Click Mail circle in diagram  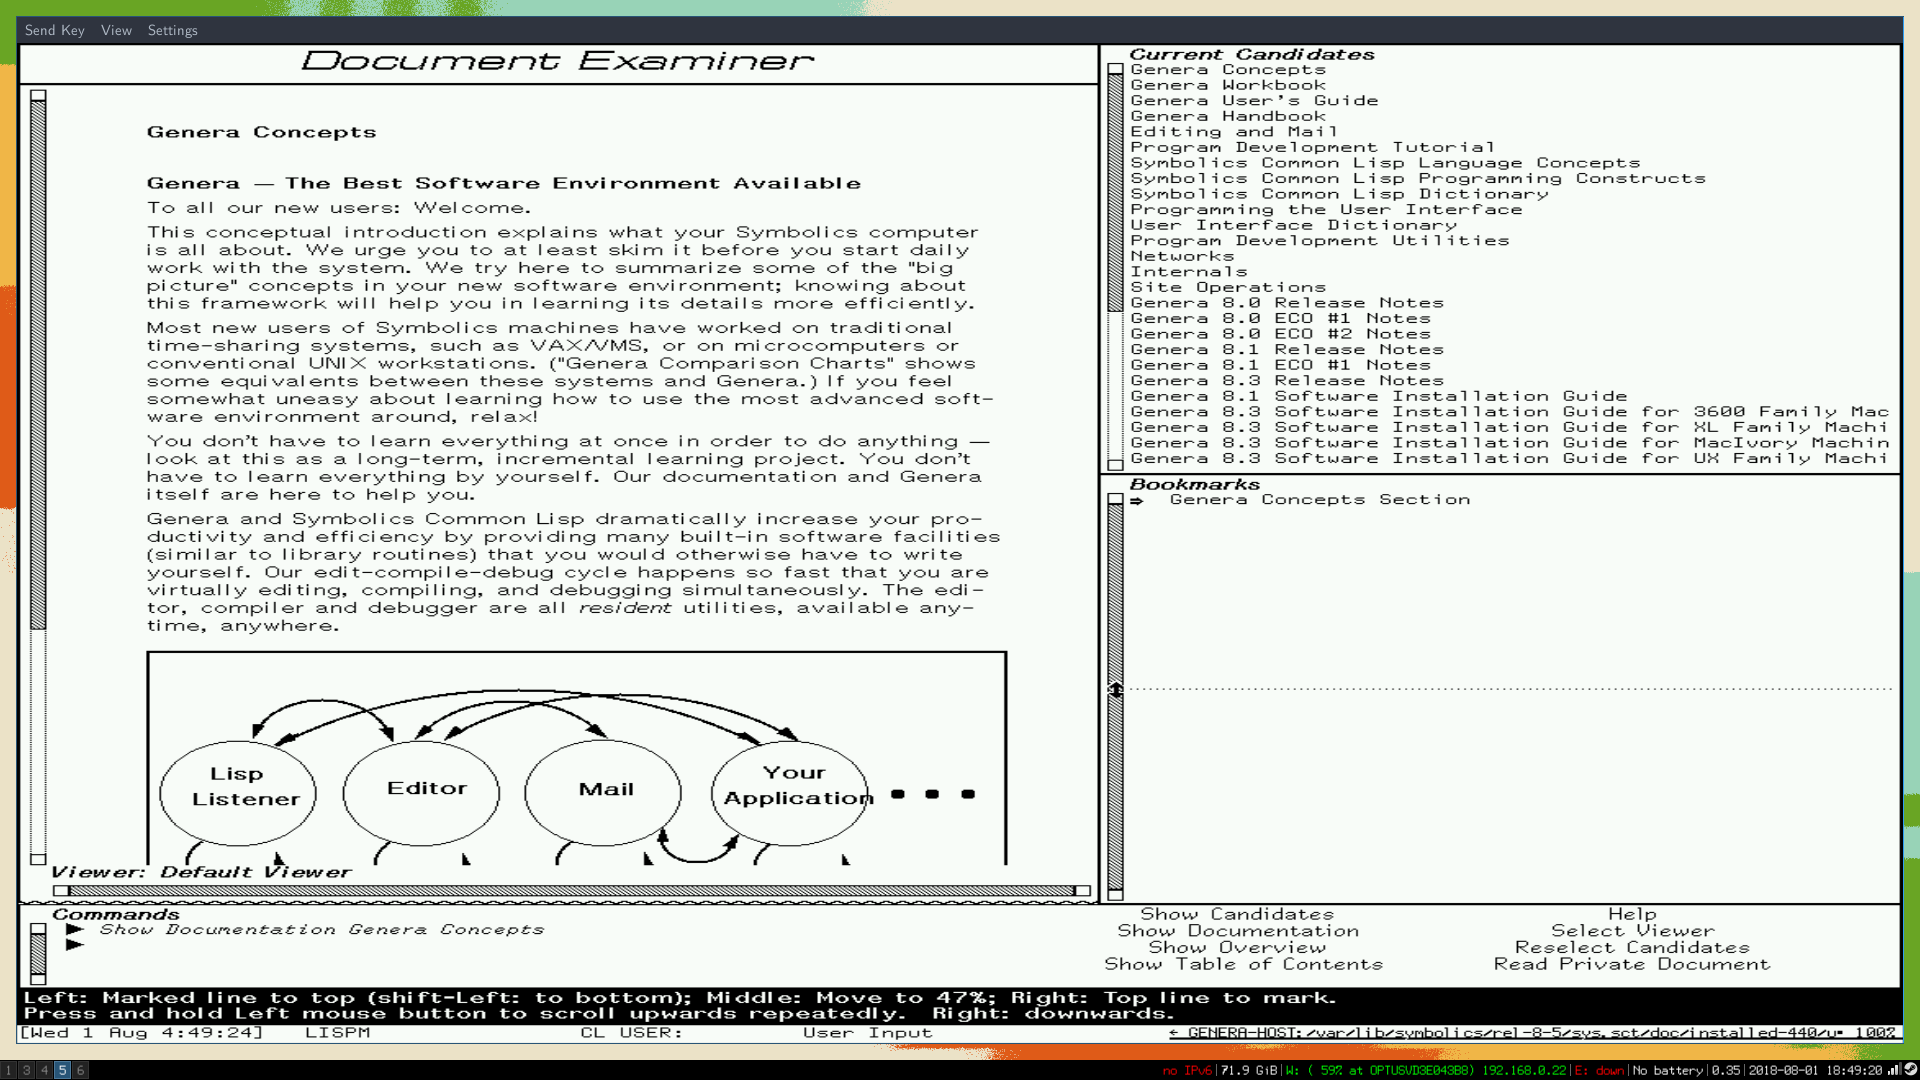(x=603, y=793)
